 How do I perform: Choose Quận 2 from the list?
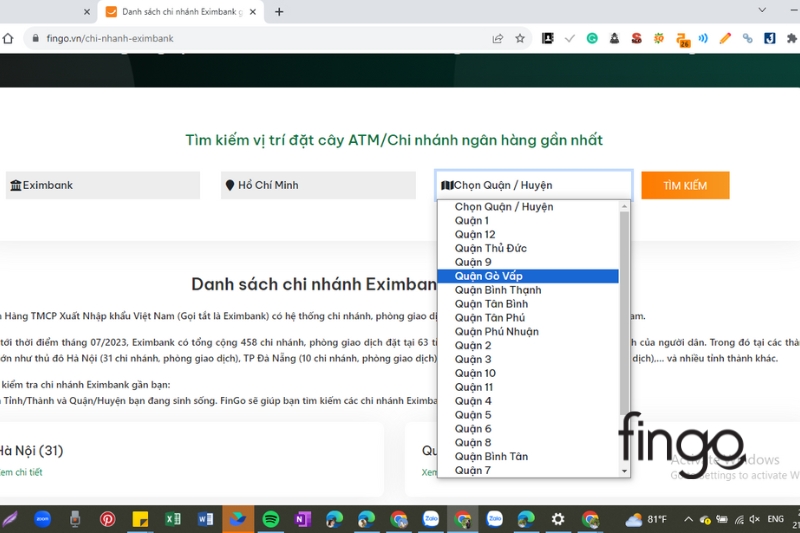[x=528, y=345]
